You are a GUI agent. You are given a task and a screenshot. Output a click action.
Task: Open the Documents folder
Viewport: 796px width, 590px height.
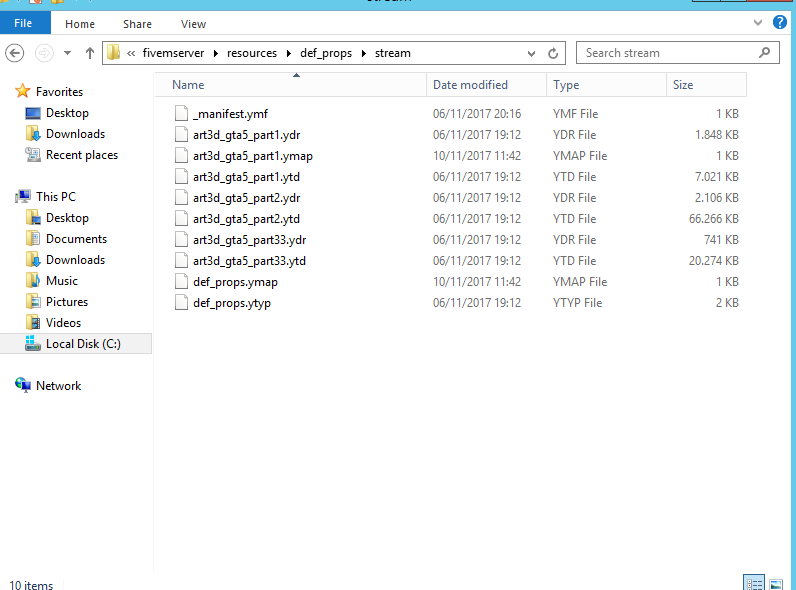76,239
